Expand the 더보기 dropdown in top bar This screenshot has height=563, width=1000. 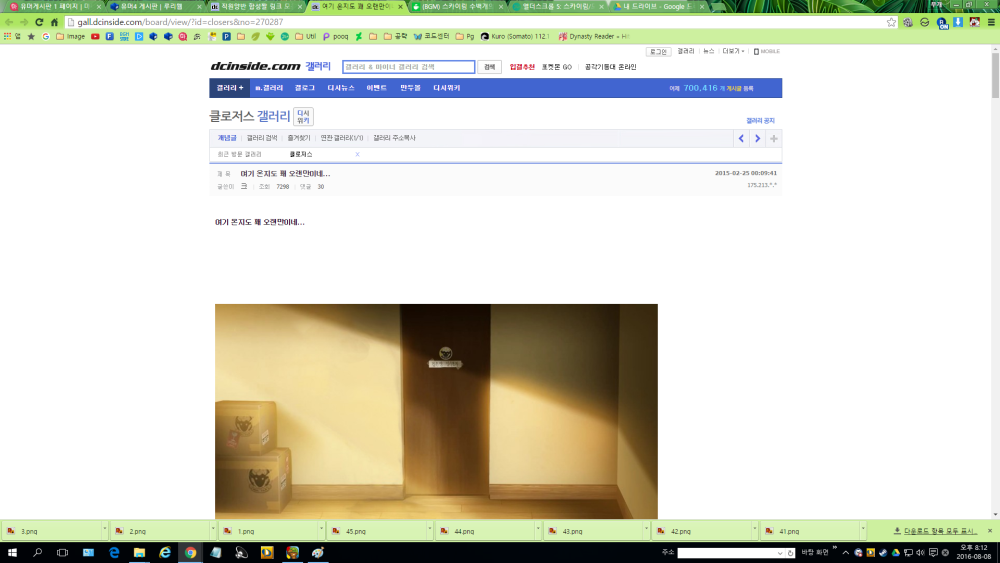(733, 51)
